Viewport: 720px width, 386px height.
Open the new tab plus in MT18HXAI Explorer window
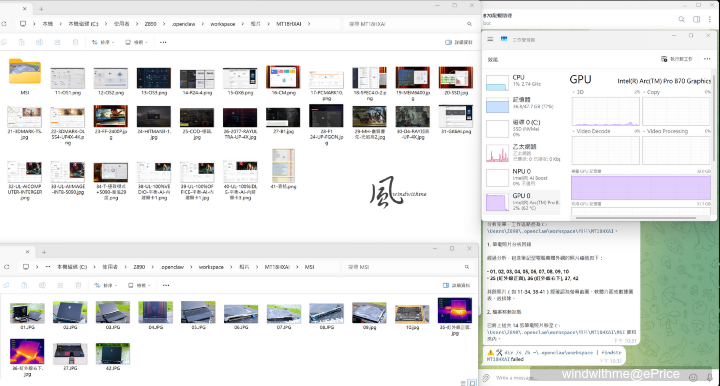click(x=41, y=9)
